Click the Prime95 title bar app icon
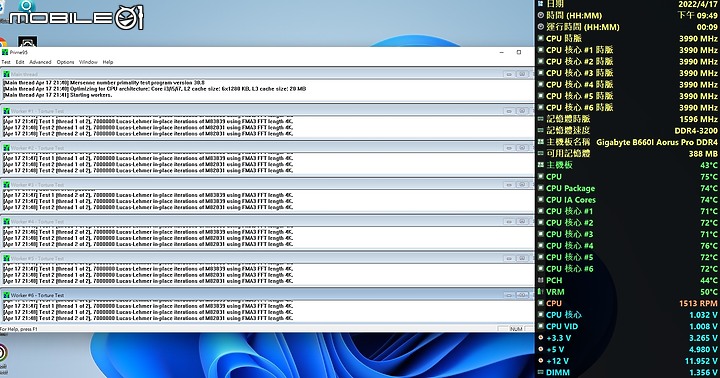 point(5,52)
